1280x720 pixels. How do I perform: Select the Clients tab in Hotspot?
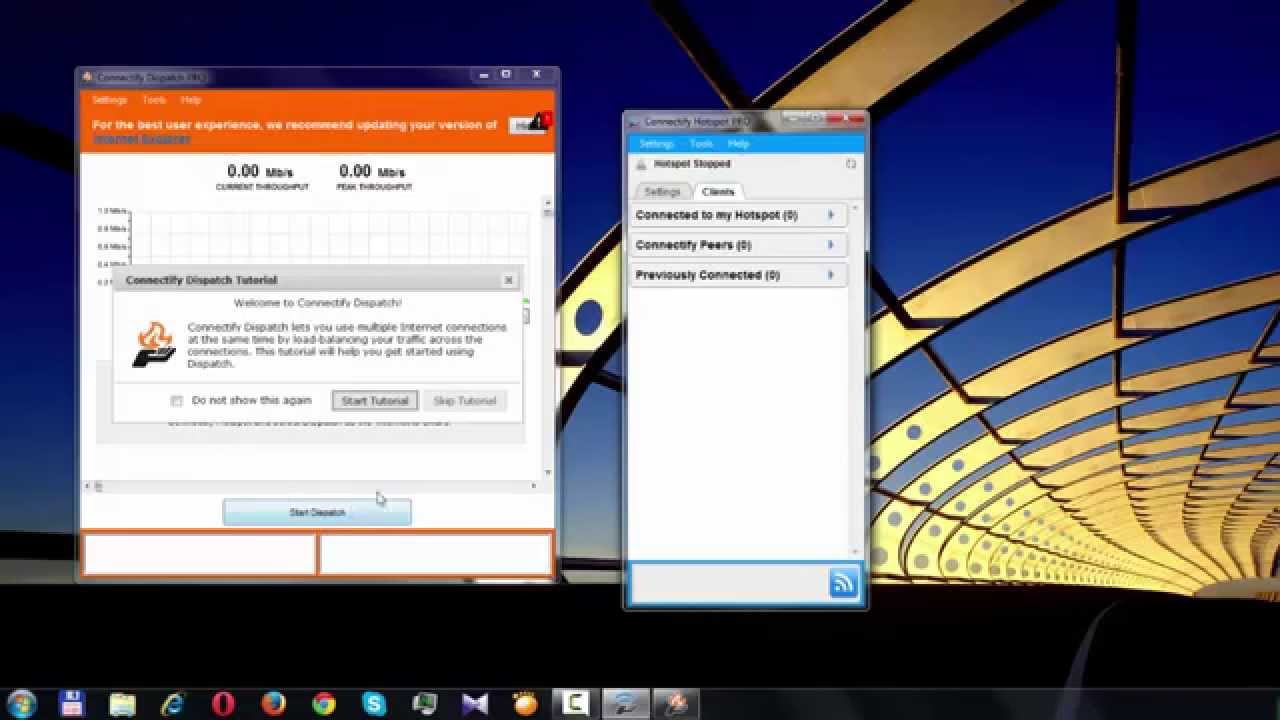point(718,191)
